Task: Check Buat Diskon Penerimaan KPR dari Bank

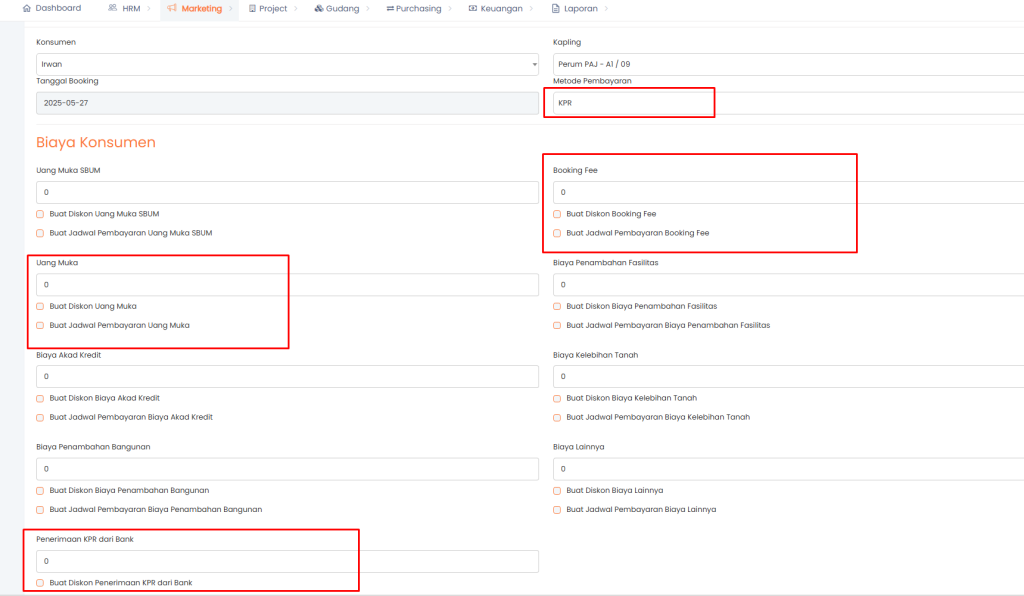Action: pyautogui.click(x=40, y=582)
